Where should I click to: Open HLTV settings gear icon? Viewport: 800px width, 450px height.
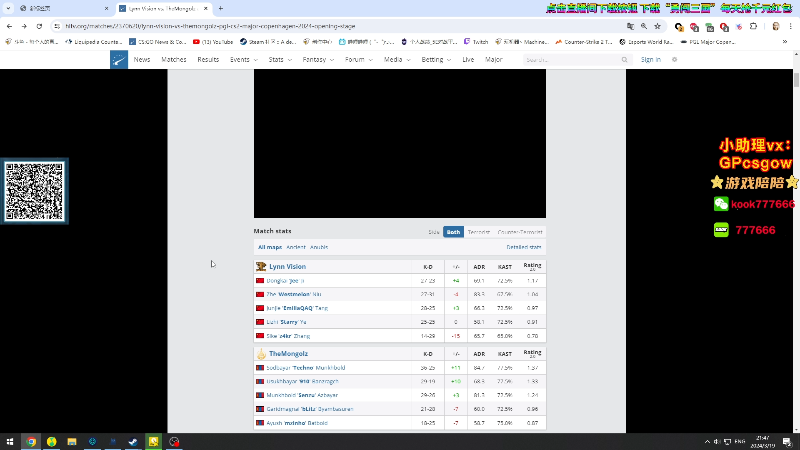tap(674, 60)
